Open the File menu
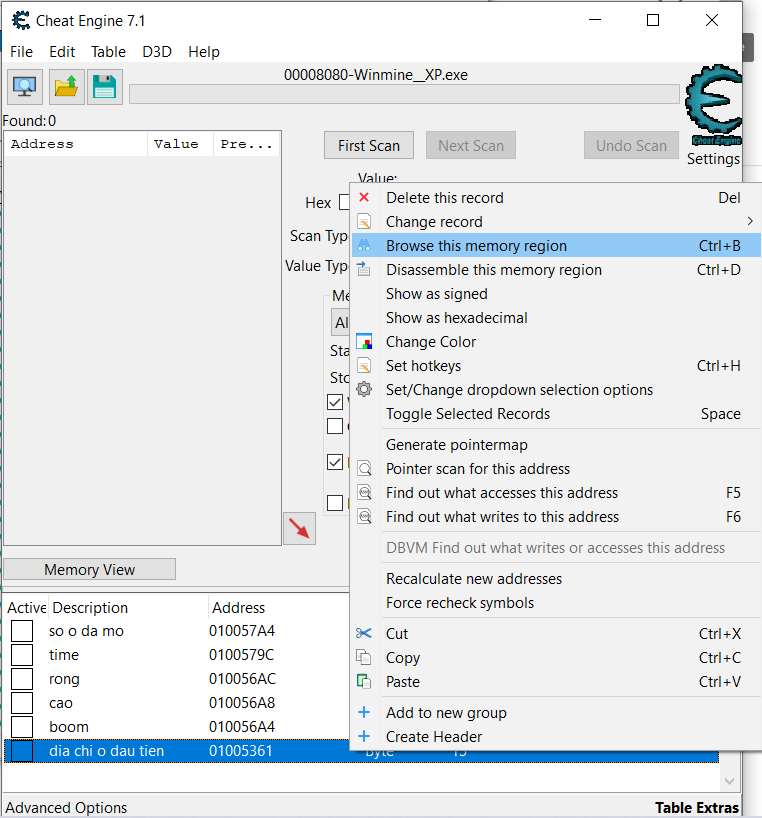 click(21, 52)
